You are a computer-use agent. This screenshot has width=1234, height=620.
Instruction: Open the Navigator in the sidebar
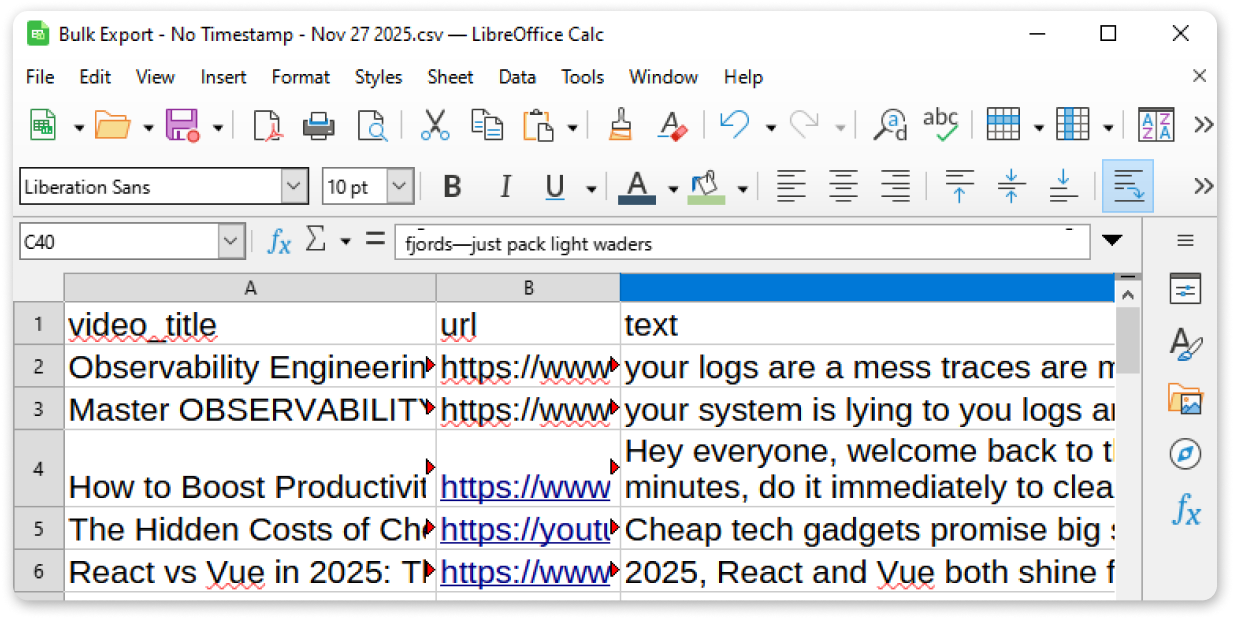(1185, 453)
